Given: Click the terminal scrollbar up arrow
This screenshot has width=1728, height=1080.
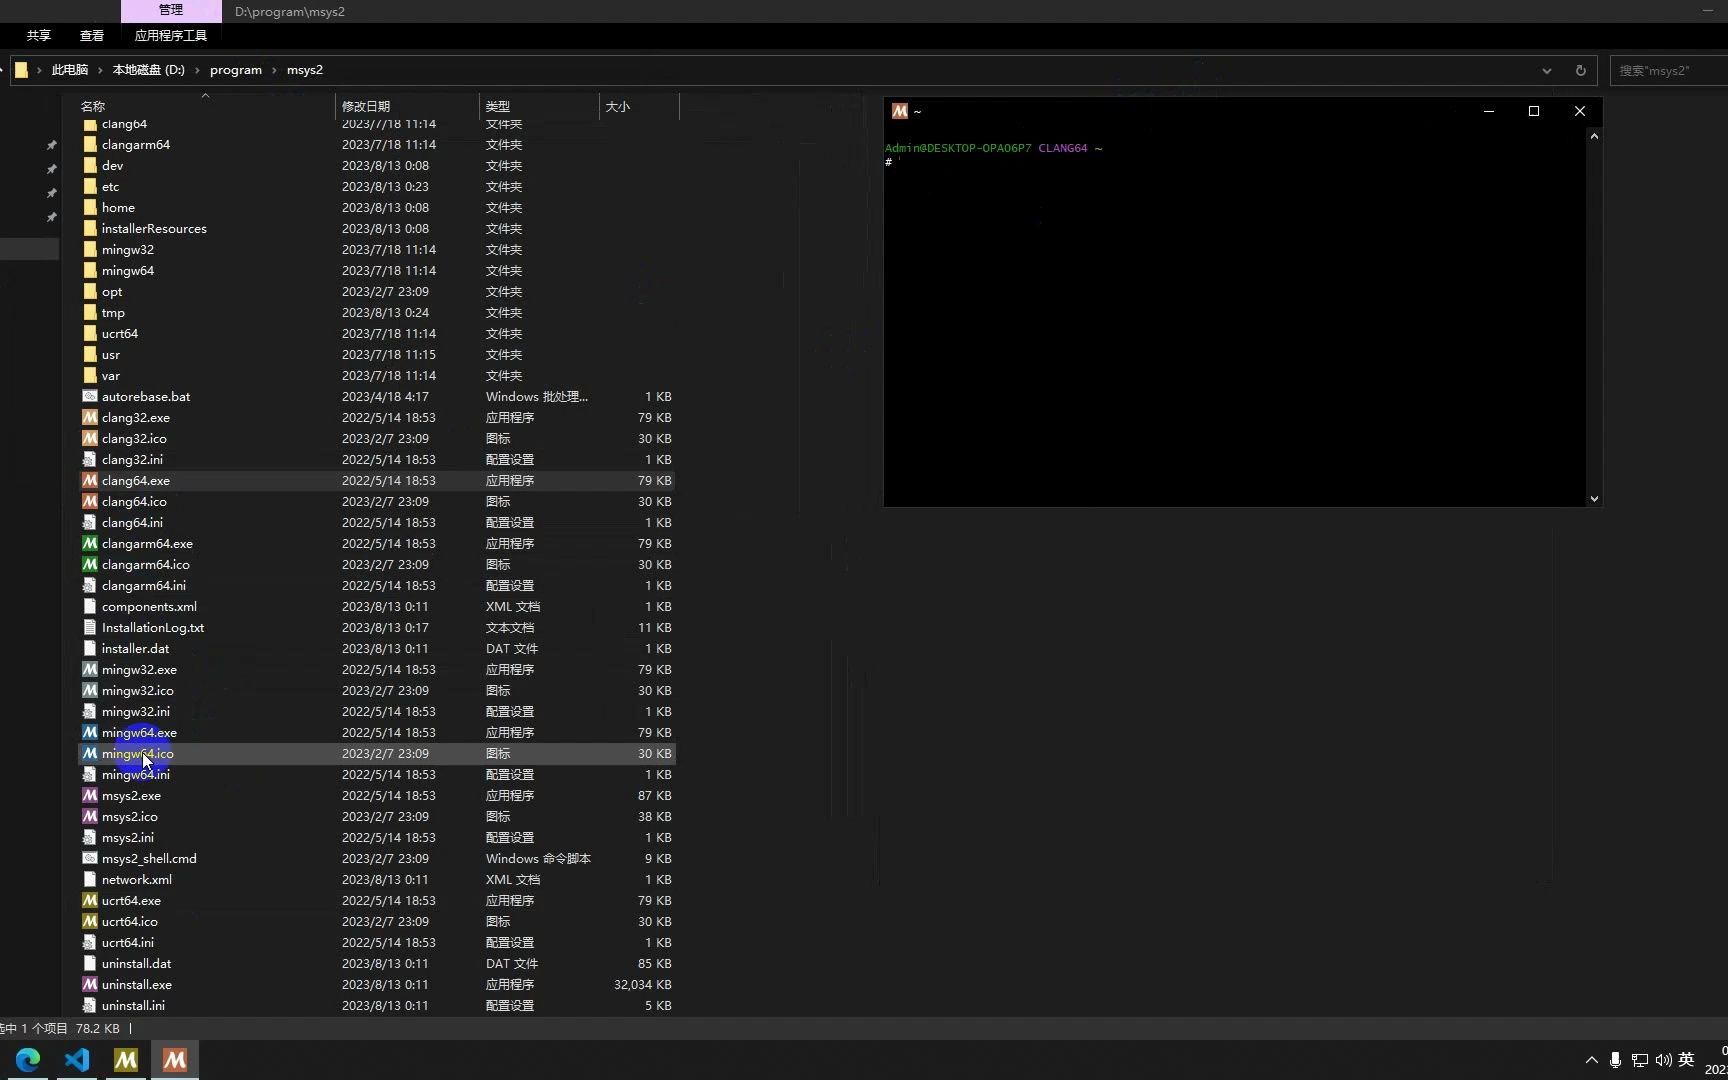Looking at the screenshot, I should (x=1594, y=136).
